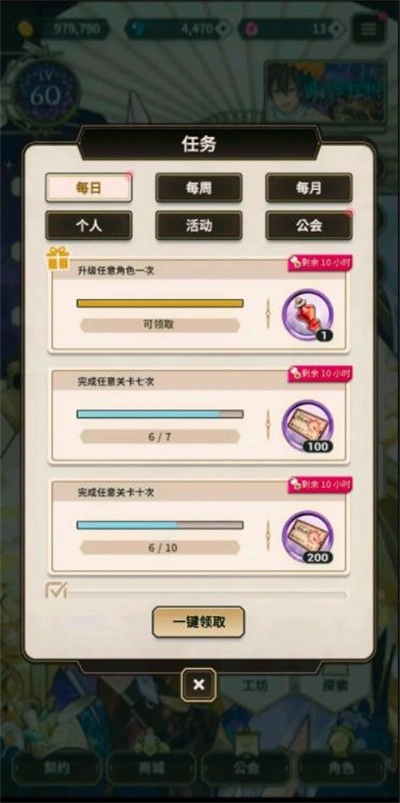Click the gift box icon

tap(58, 258)
